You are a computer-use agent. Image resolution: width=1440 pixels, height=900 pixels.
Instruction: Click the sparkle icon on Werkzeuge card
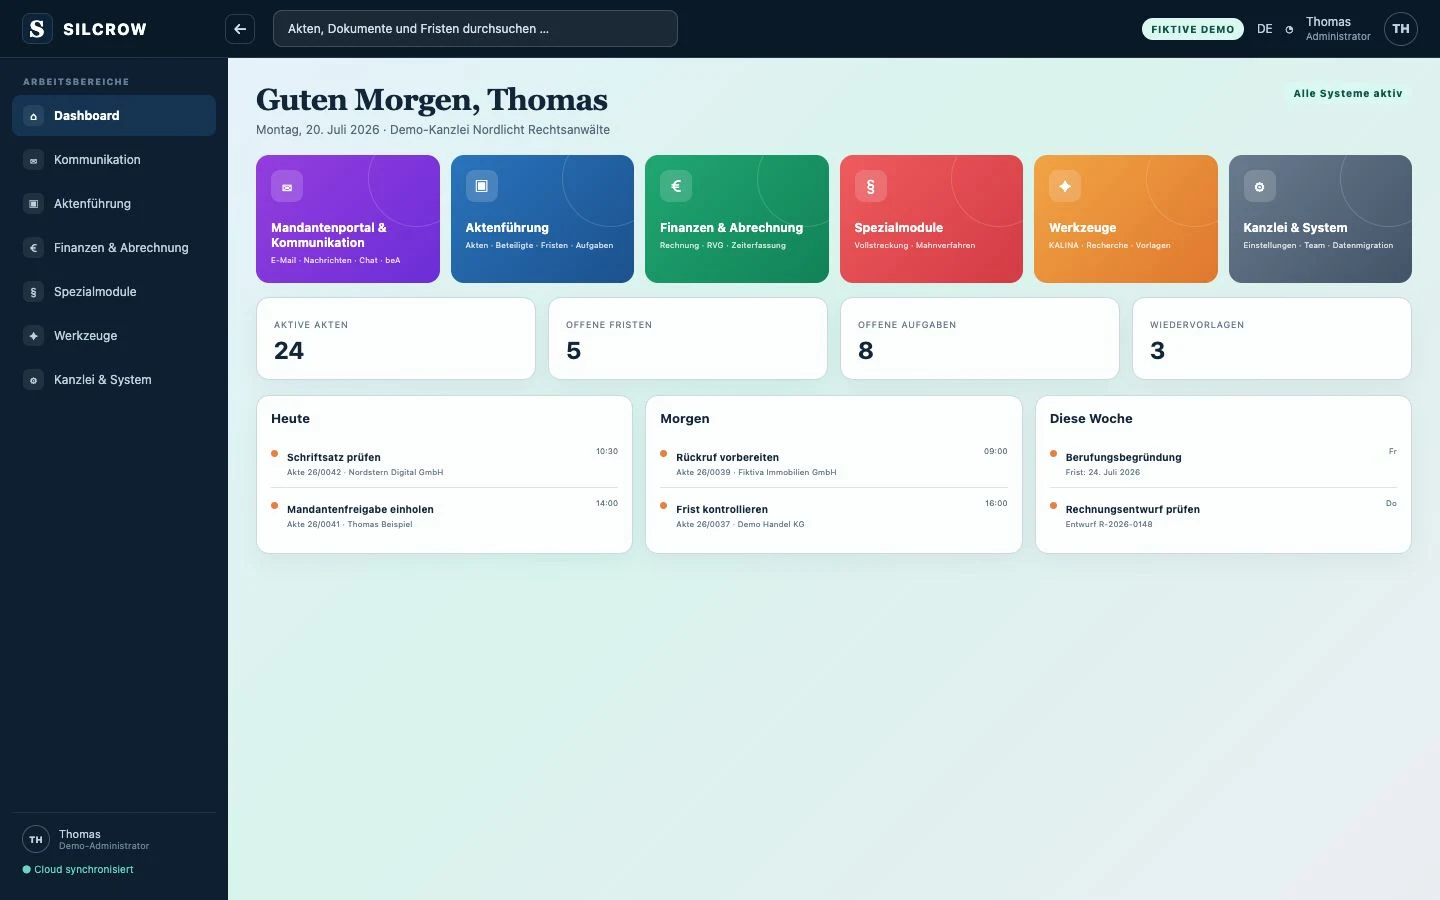pos(1065,186)
